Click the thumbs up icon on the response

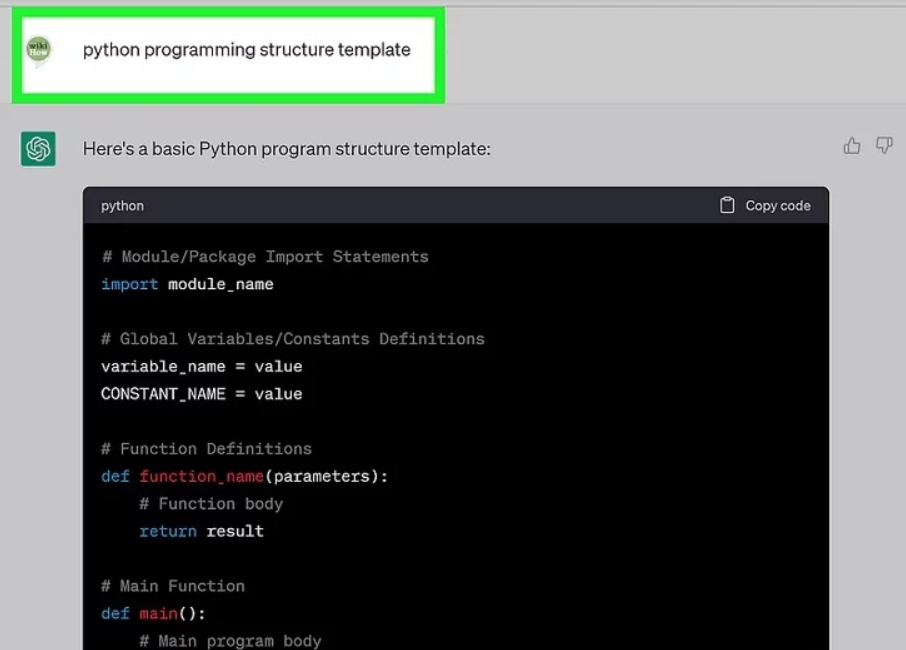852,146
